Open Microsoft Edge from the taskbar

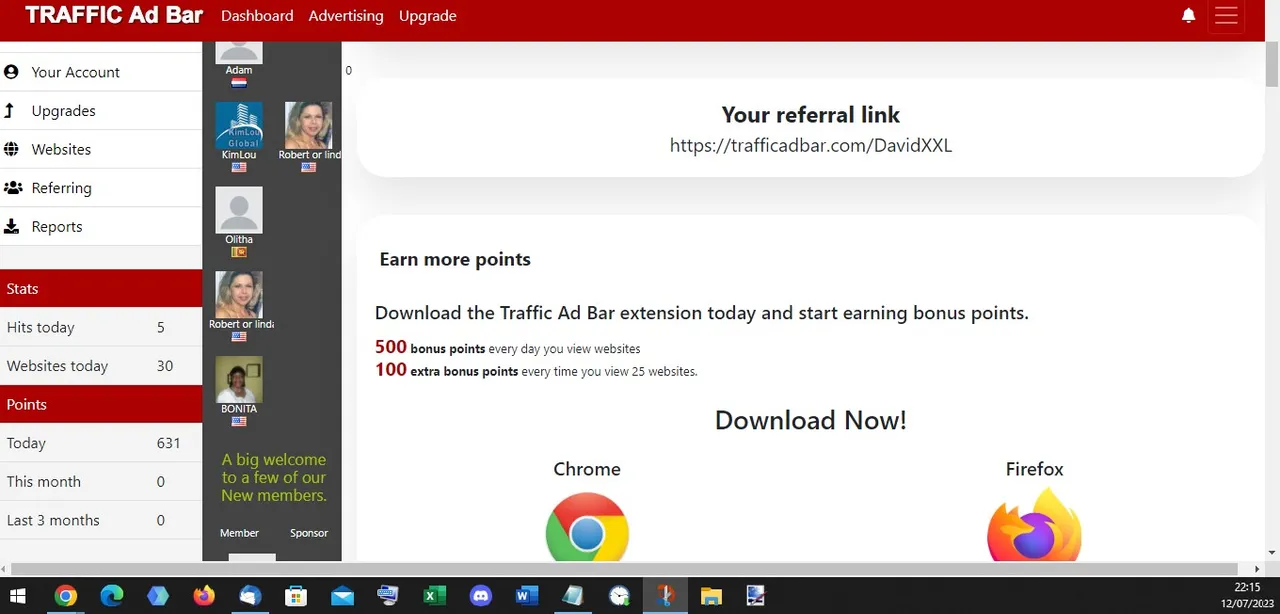point(112,596)
